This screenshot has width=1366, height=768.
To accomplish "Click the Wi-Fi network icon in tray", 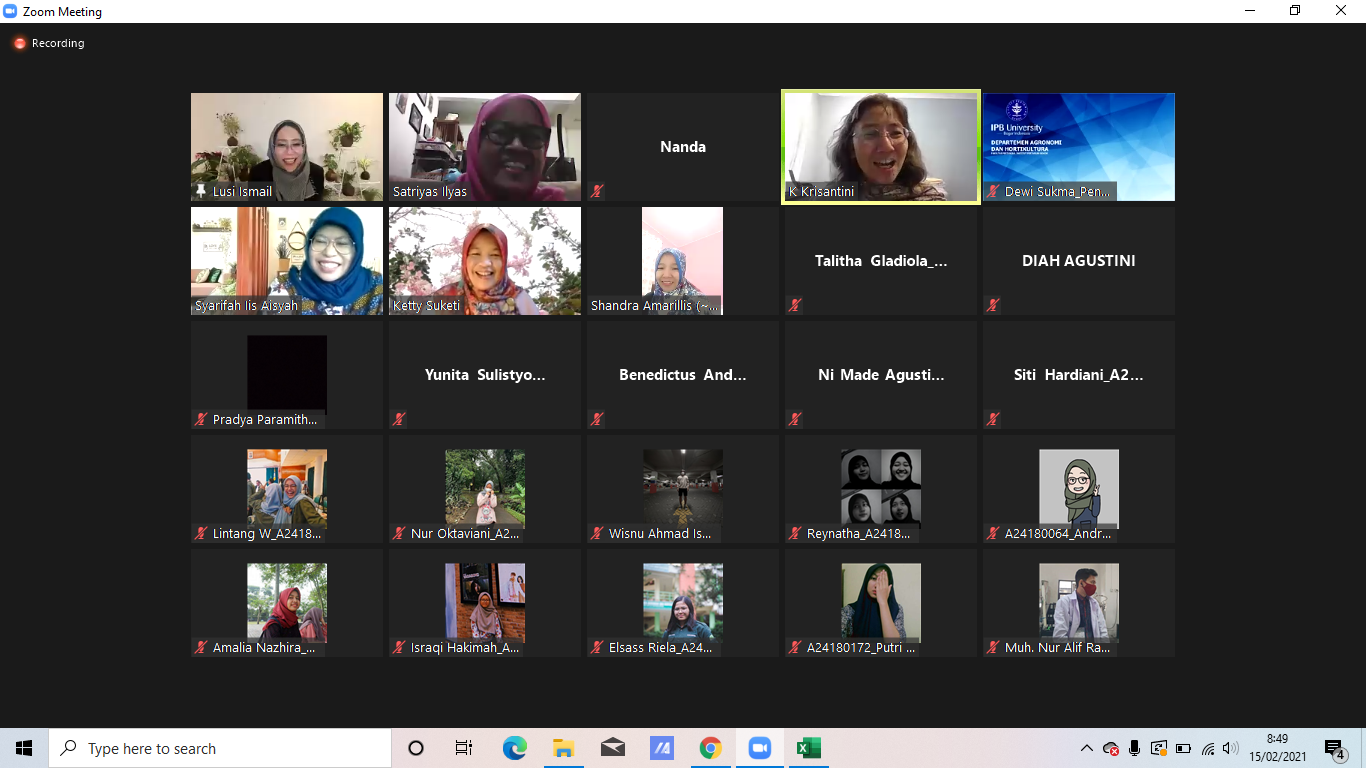I will pos(1208,748).
